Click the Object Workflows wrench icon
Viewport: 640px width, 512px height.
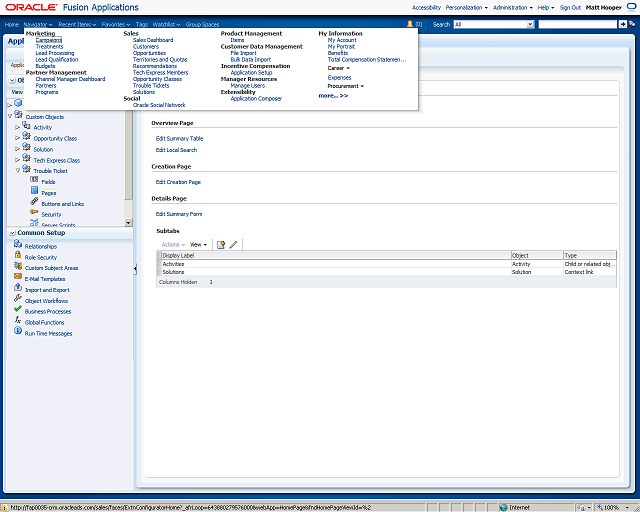tap(18, 298)
